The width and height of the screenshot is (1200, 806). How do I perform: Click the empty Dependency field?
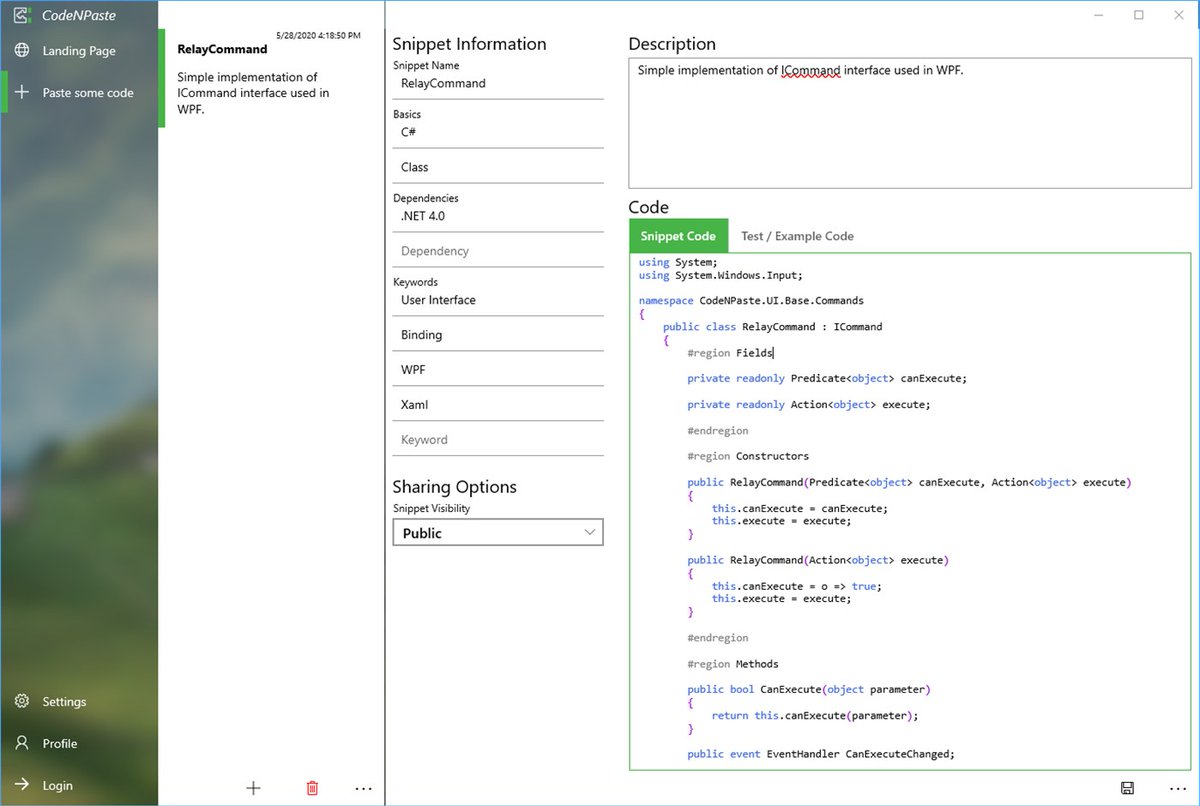498,251
